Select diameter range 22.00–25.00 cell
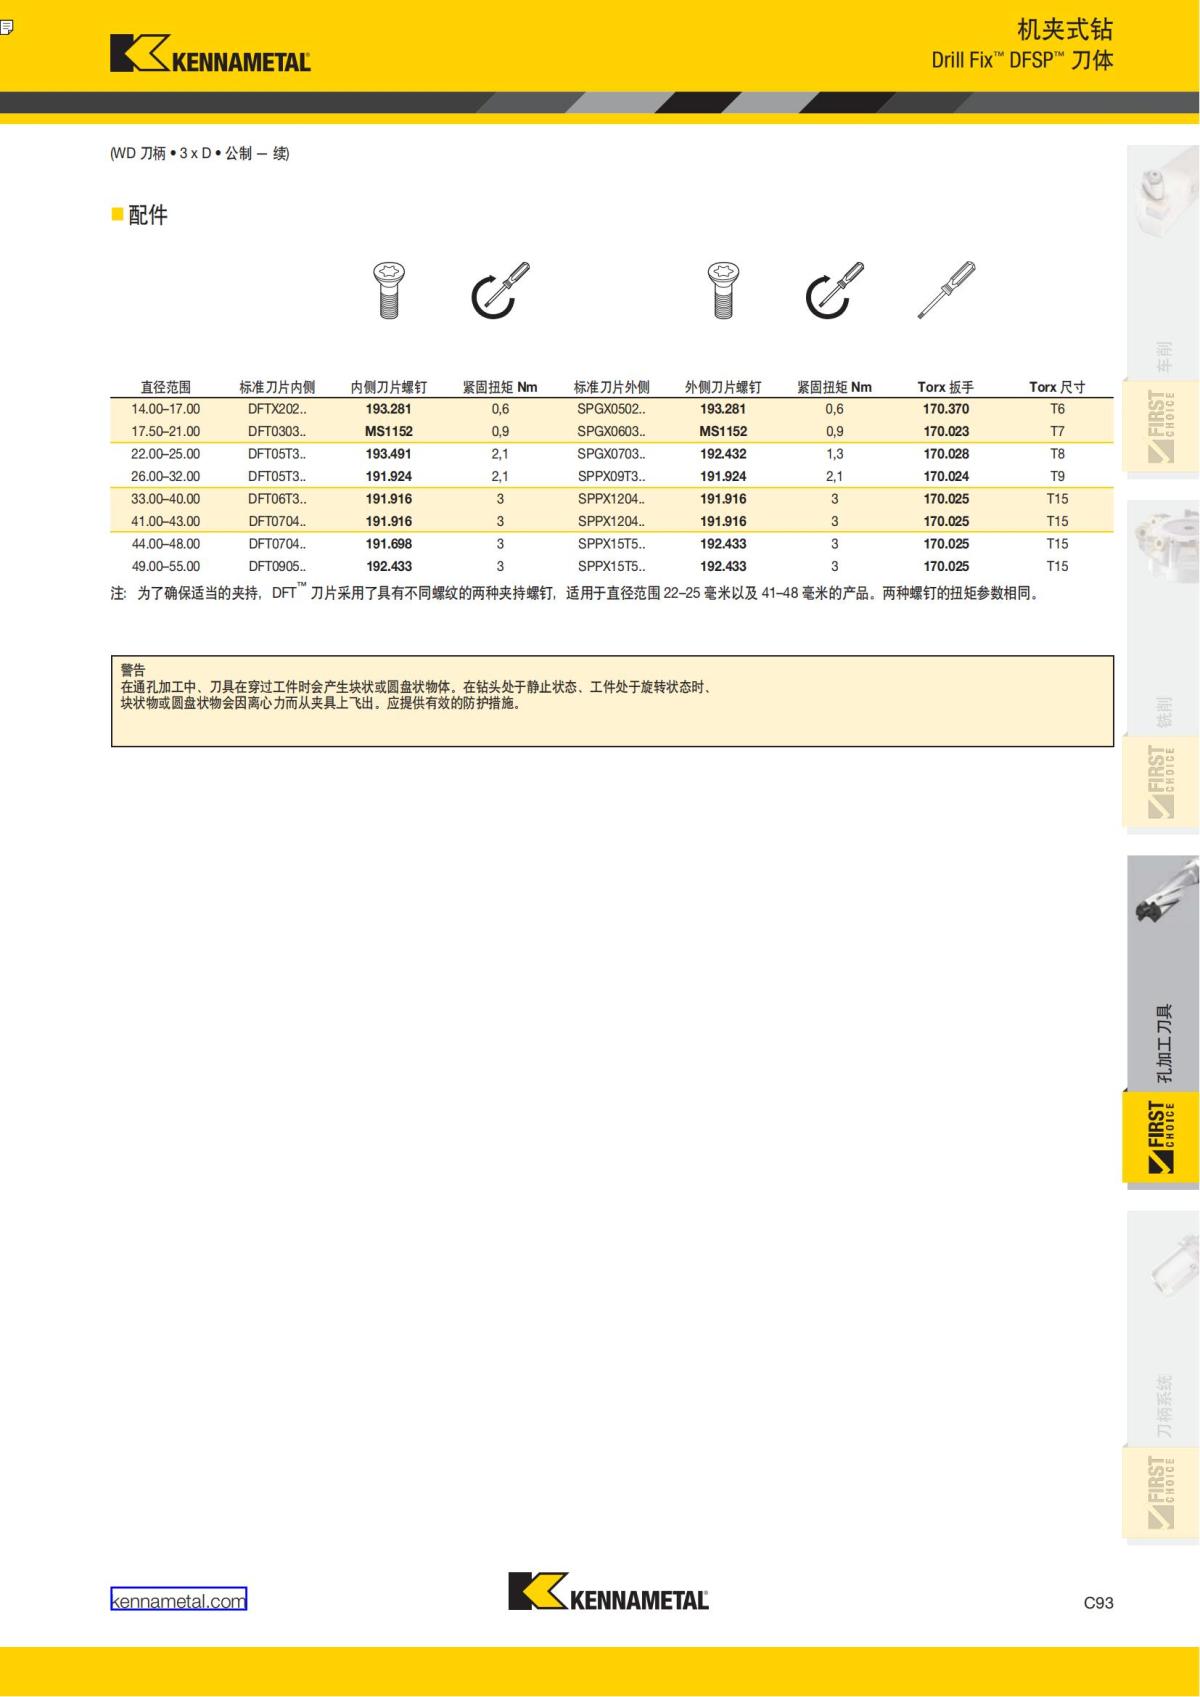The image size is (1200, 1697). (x=165, y=454)
